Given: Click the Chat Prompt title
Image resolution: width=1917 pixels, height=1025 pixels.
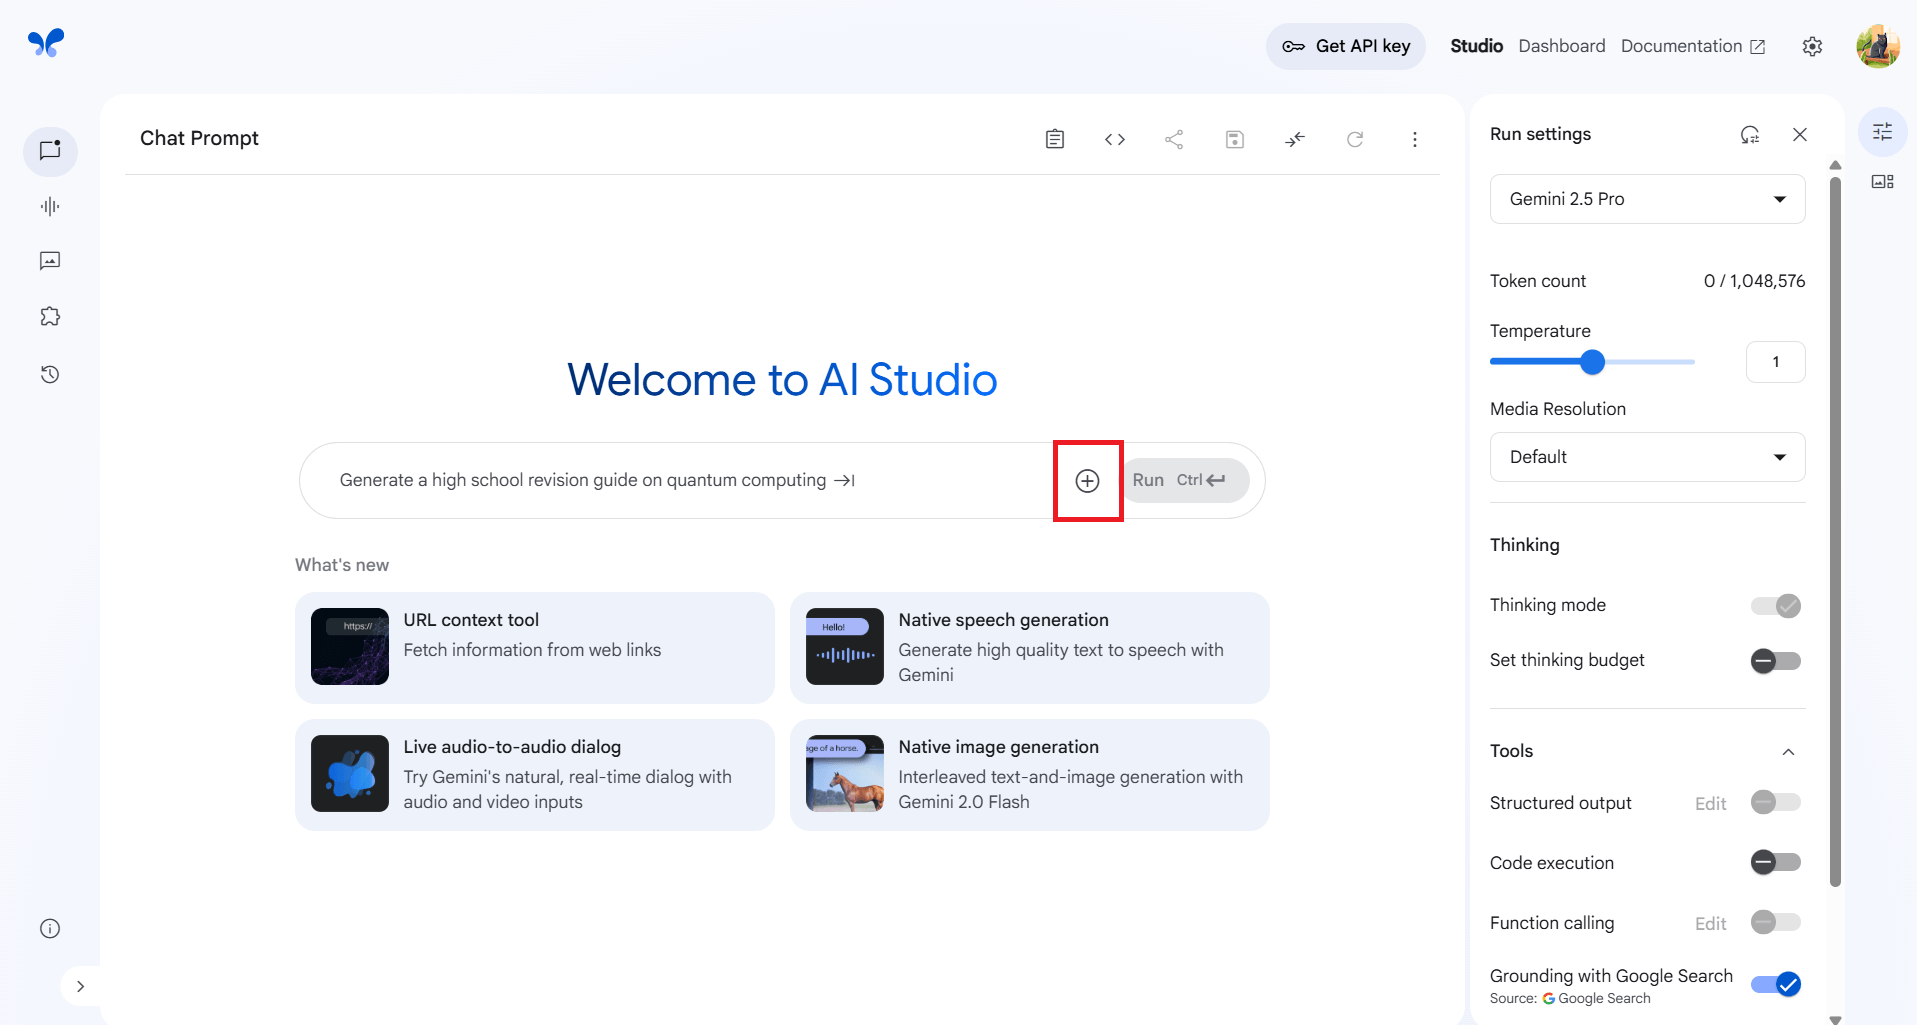Looking at the screenshot, I should [x=199, y=138].
